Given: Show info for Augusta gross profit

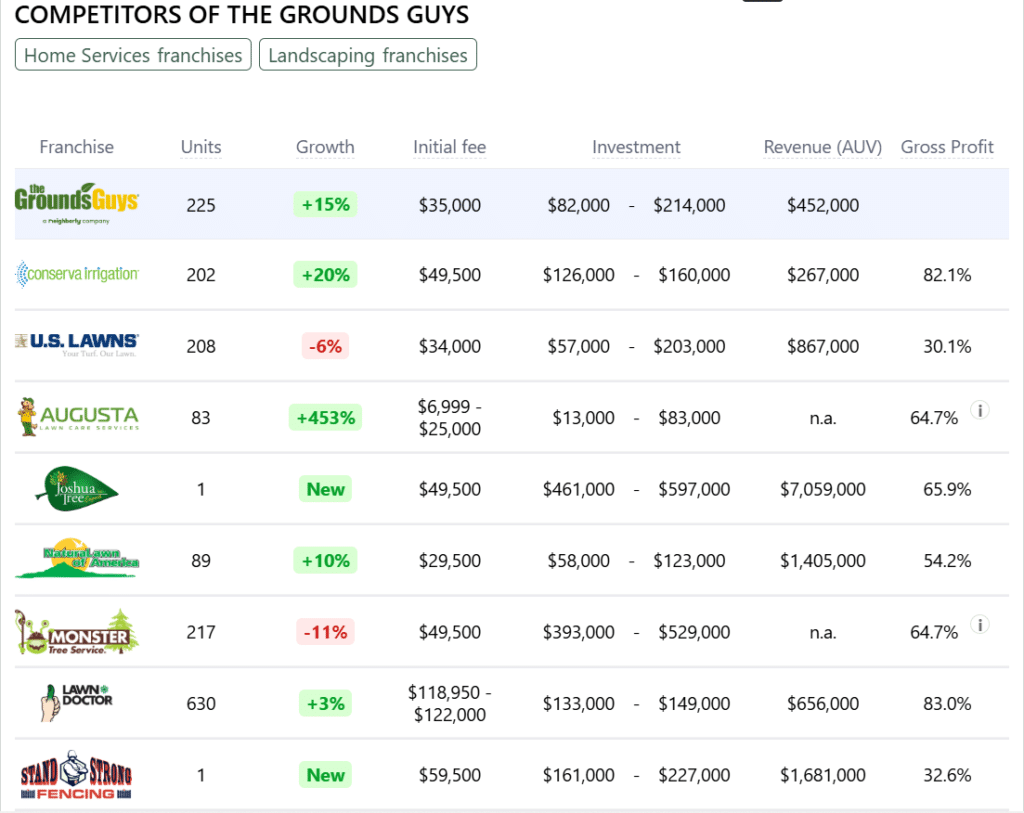Looking at the screenshot, I should [x=980, y=410].
